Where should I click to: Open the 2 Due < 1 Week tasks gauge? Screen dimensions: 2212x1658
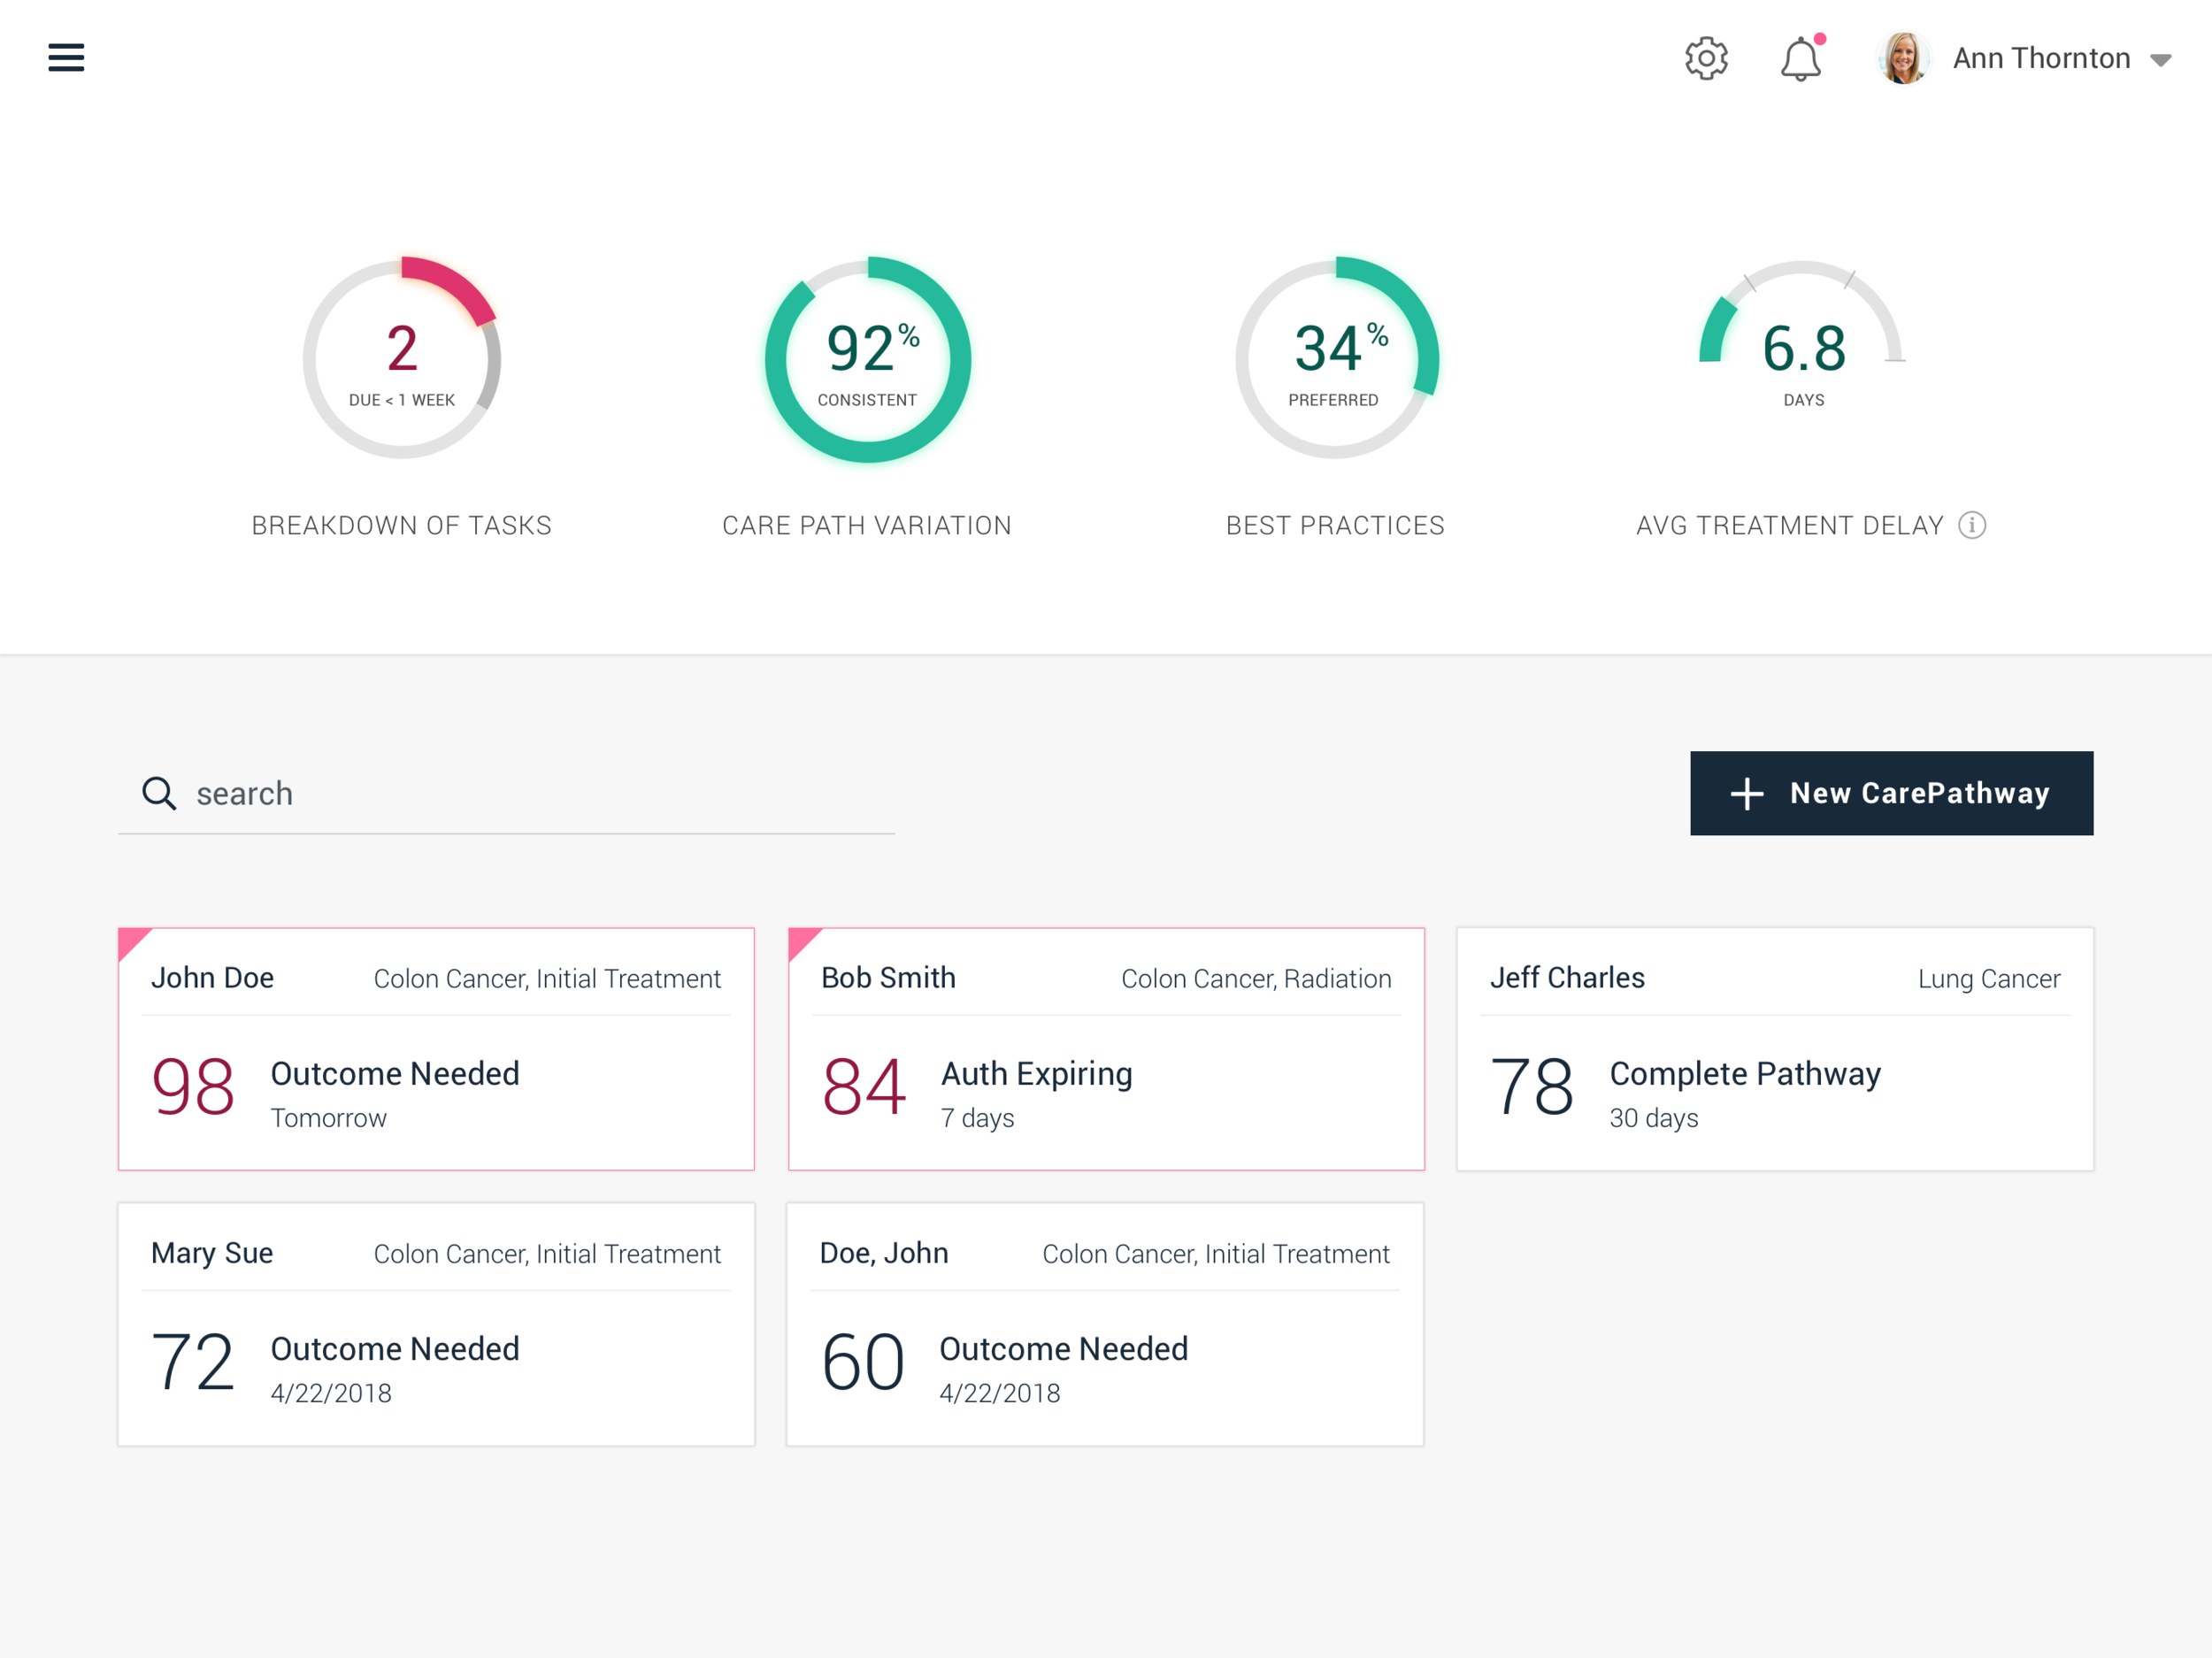coord(402,359)
